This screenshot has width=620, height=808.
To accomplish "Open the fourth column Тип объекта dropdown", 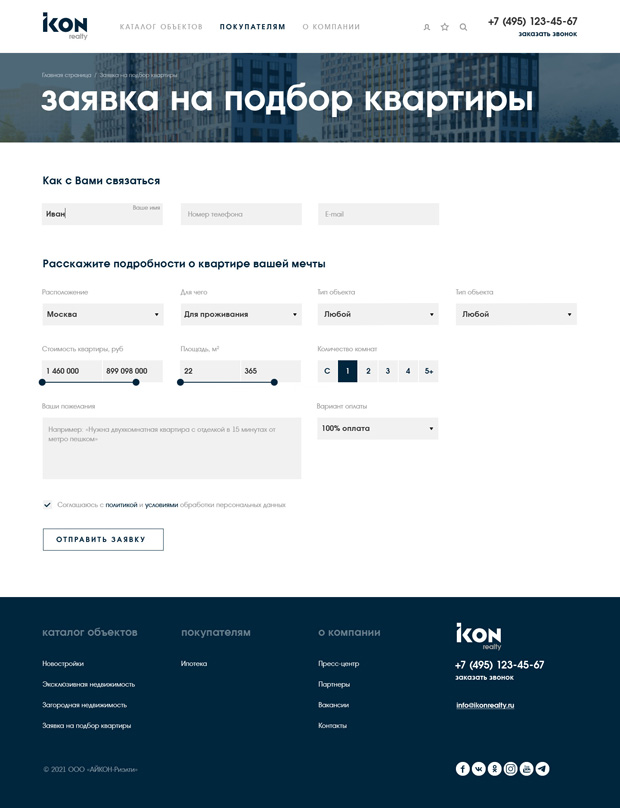I will pos(516,314).
